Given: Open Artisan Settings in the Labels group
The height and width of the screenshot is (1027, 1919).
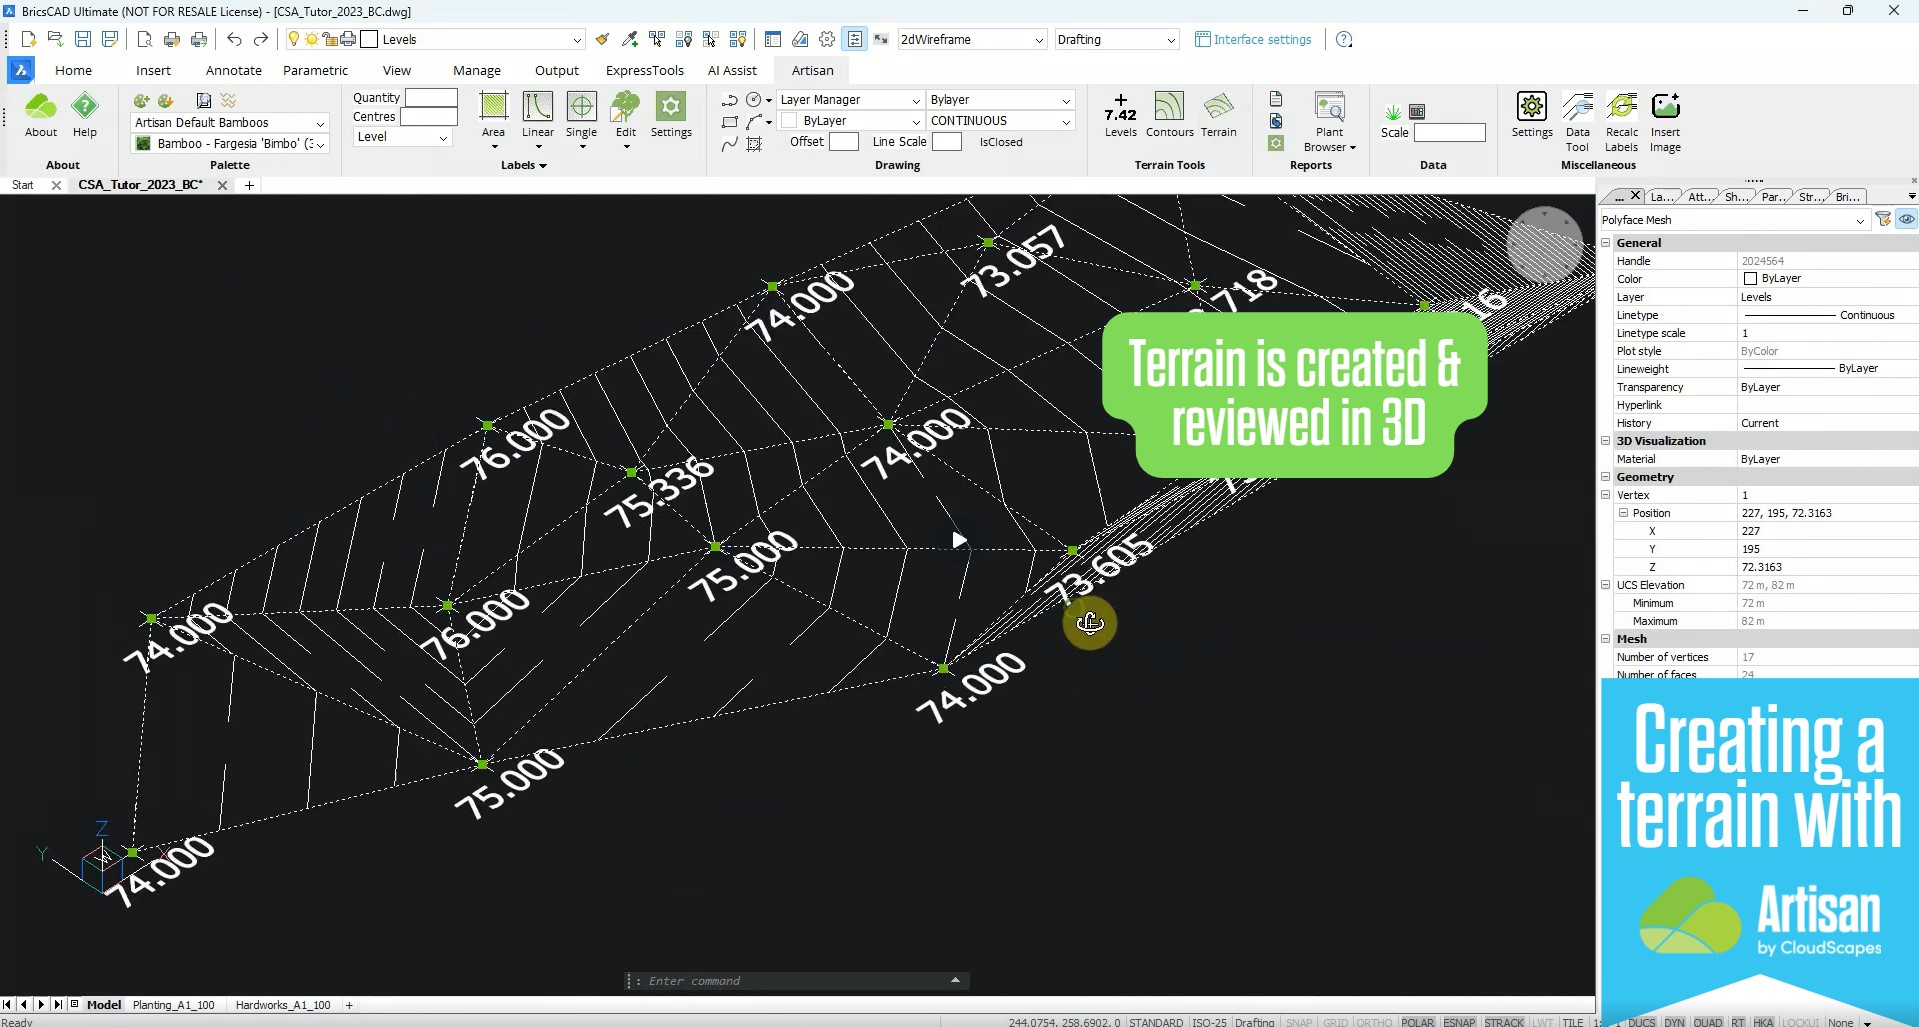Looking at the screenshot, I should coord(671,113).
